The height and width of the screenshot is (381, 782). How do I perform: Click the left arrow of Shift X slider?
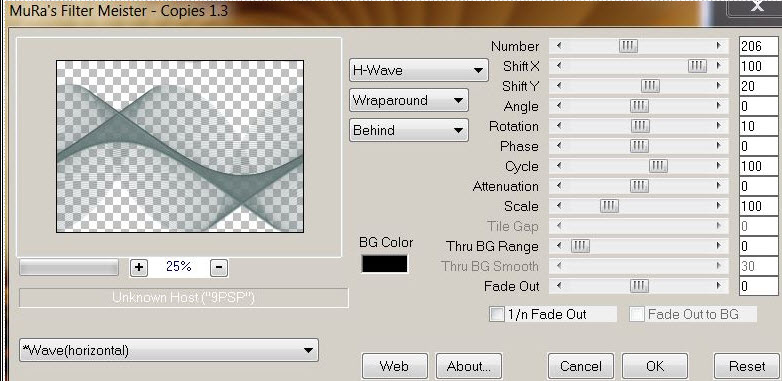(x=559, y=66)
